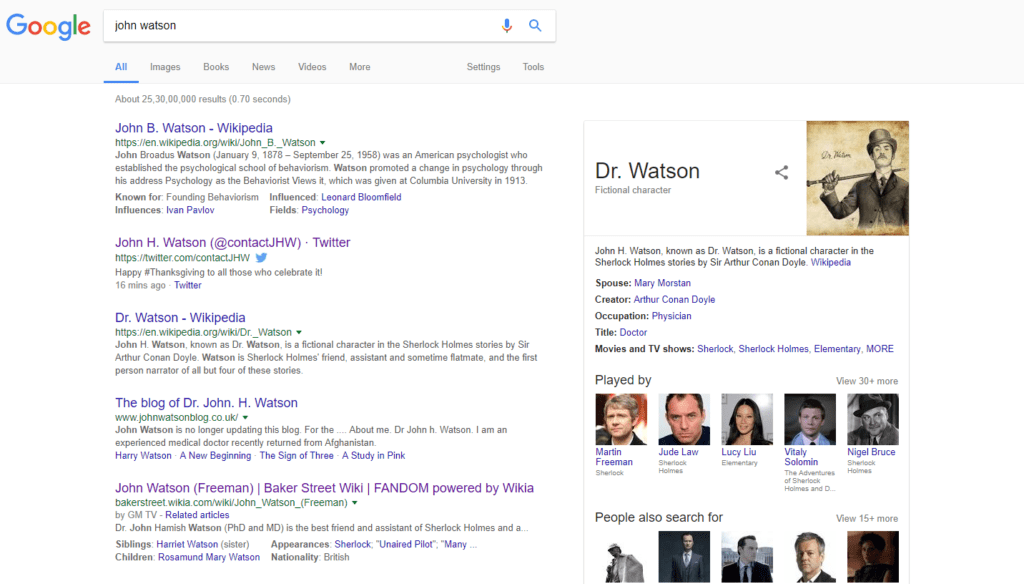This screenshot has height=584, width=1024.
Task: Click the Twitter link under the tweet
Action: pyautogui.click(x=187, y=285)
